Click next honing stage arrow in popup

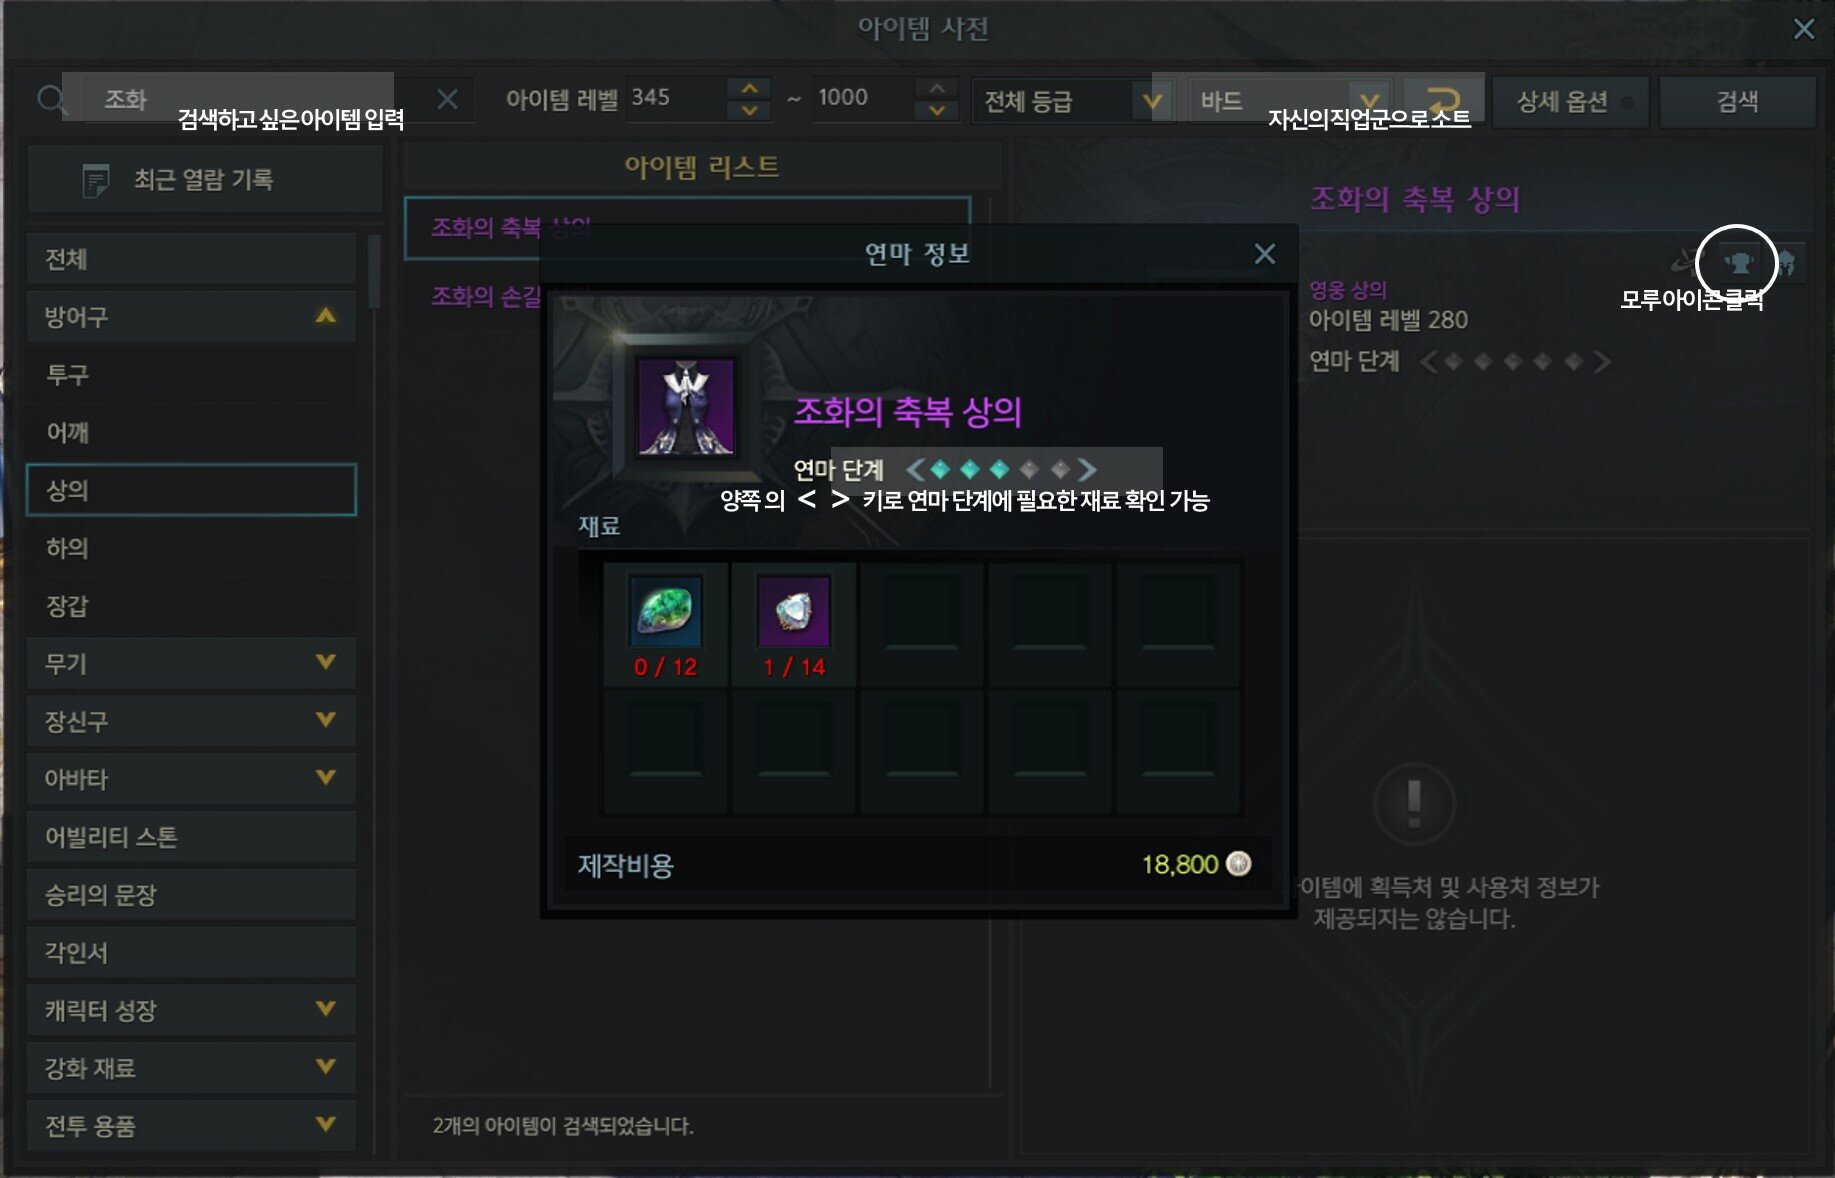point(1088,469)
